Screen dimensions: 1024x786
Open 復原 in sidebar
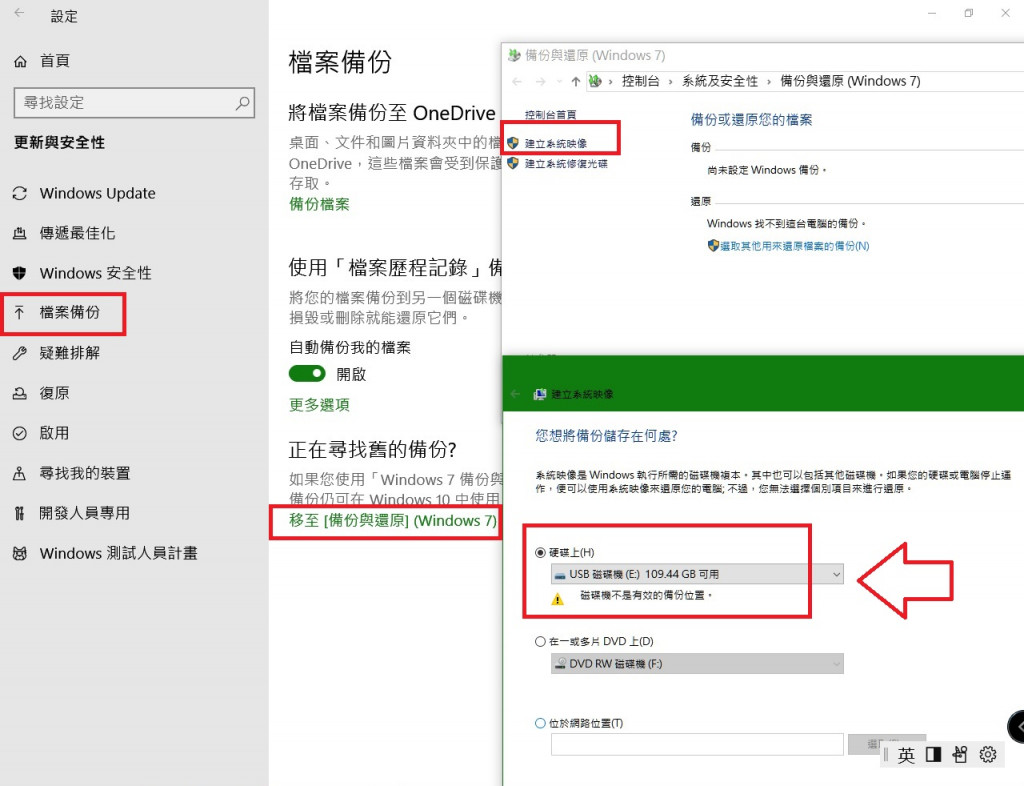coord(40,393)
